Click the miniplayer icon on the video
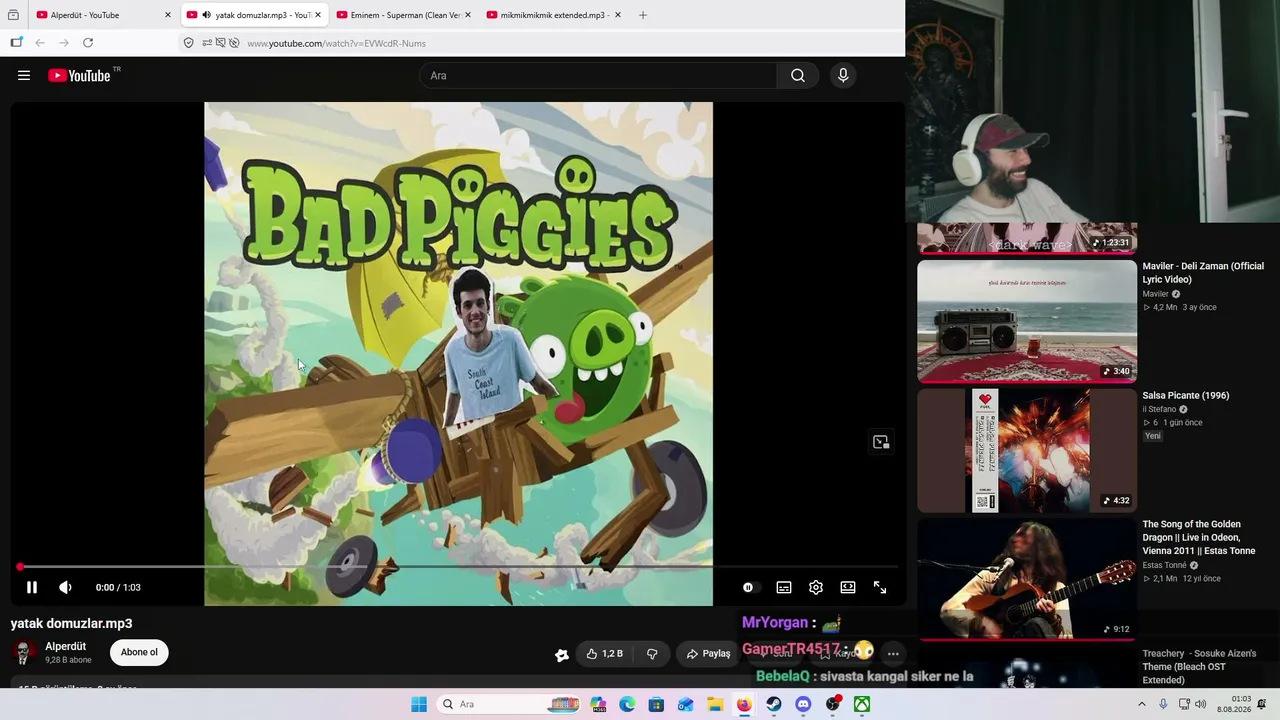Screen dimensions: 1280x720 [x=881, y=442]
